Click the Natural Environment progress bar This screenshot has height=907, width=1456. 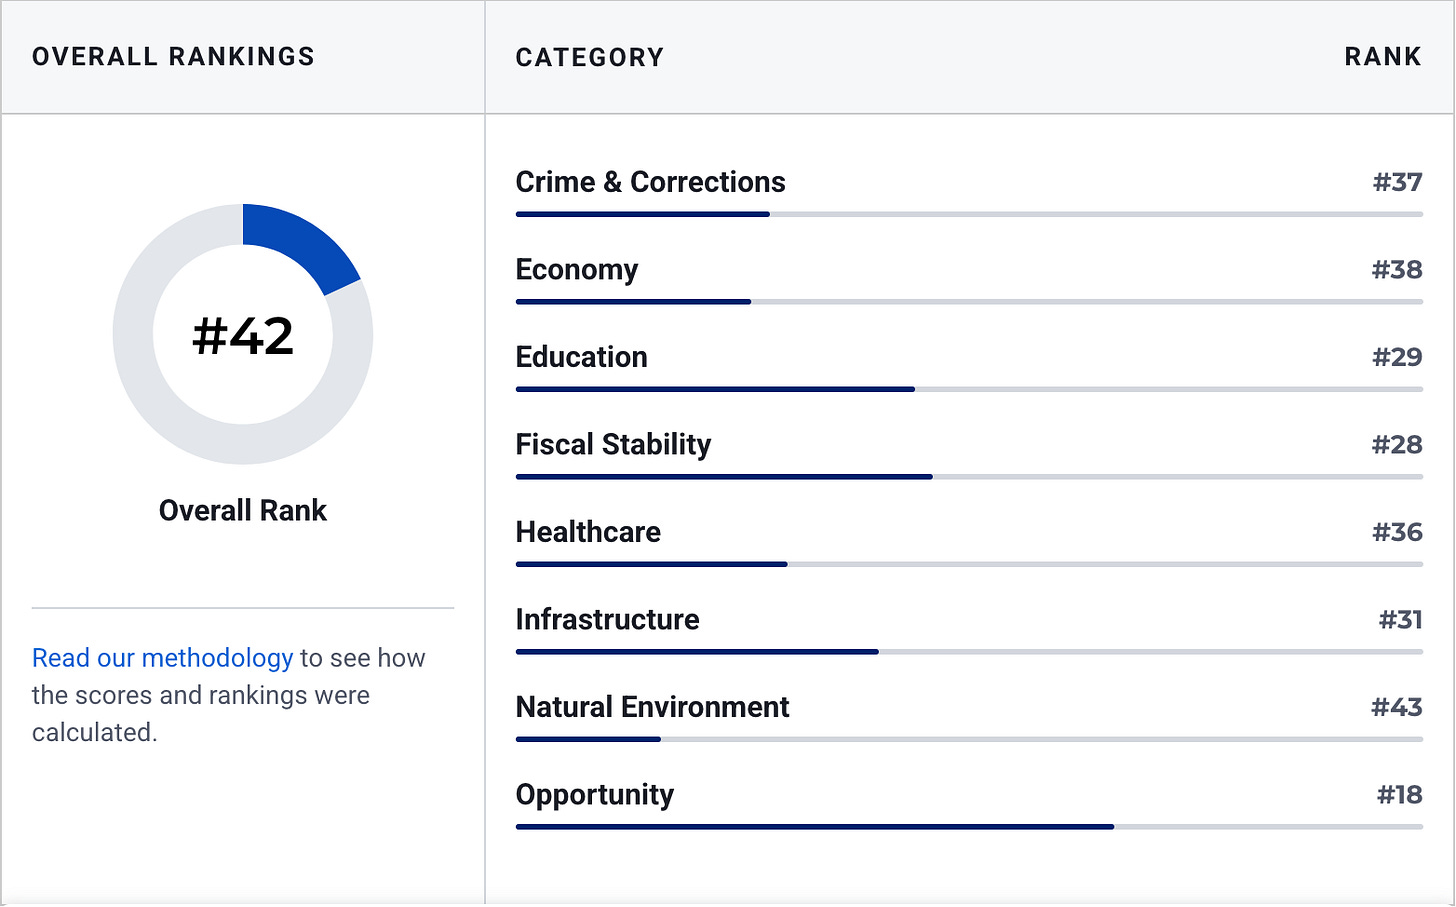click(x=969, y=739)
